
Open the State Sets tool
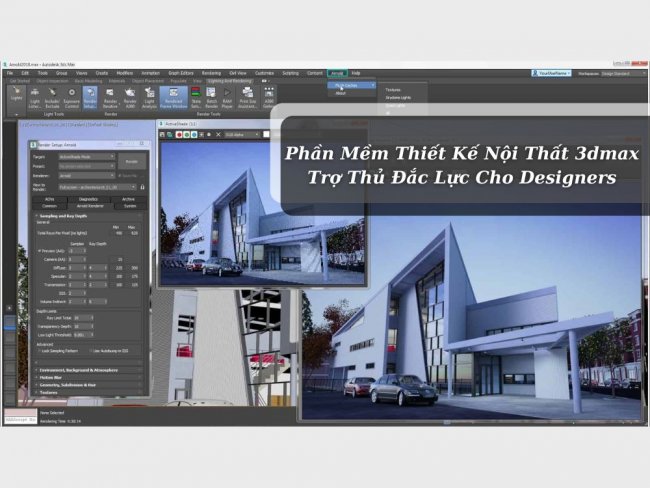click(x=196, y=98)
